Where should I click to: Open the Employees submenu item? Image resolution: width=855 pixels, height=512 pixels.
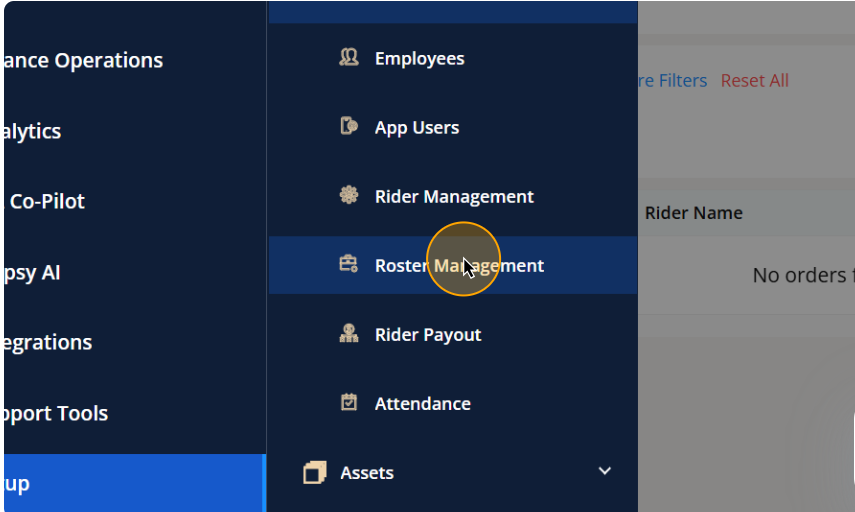pos(453,58)
